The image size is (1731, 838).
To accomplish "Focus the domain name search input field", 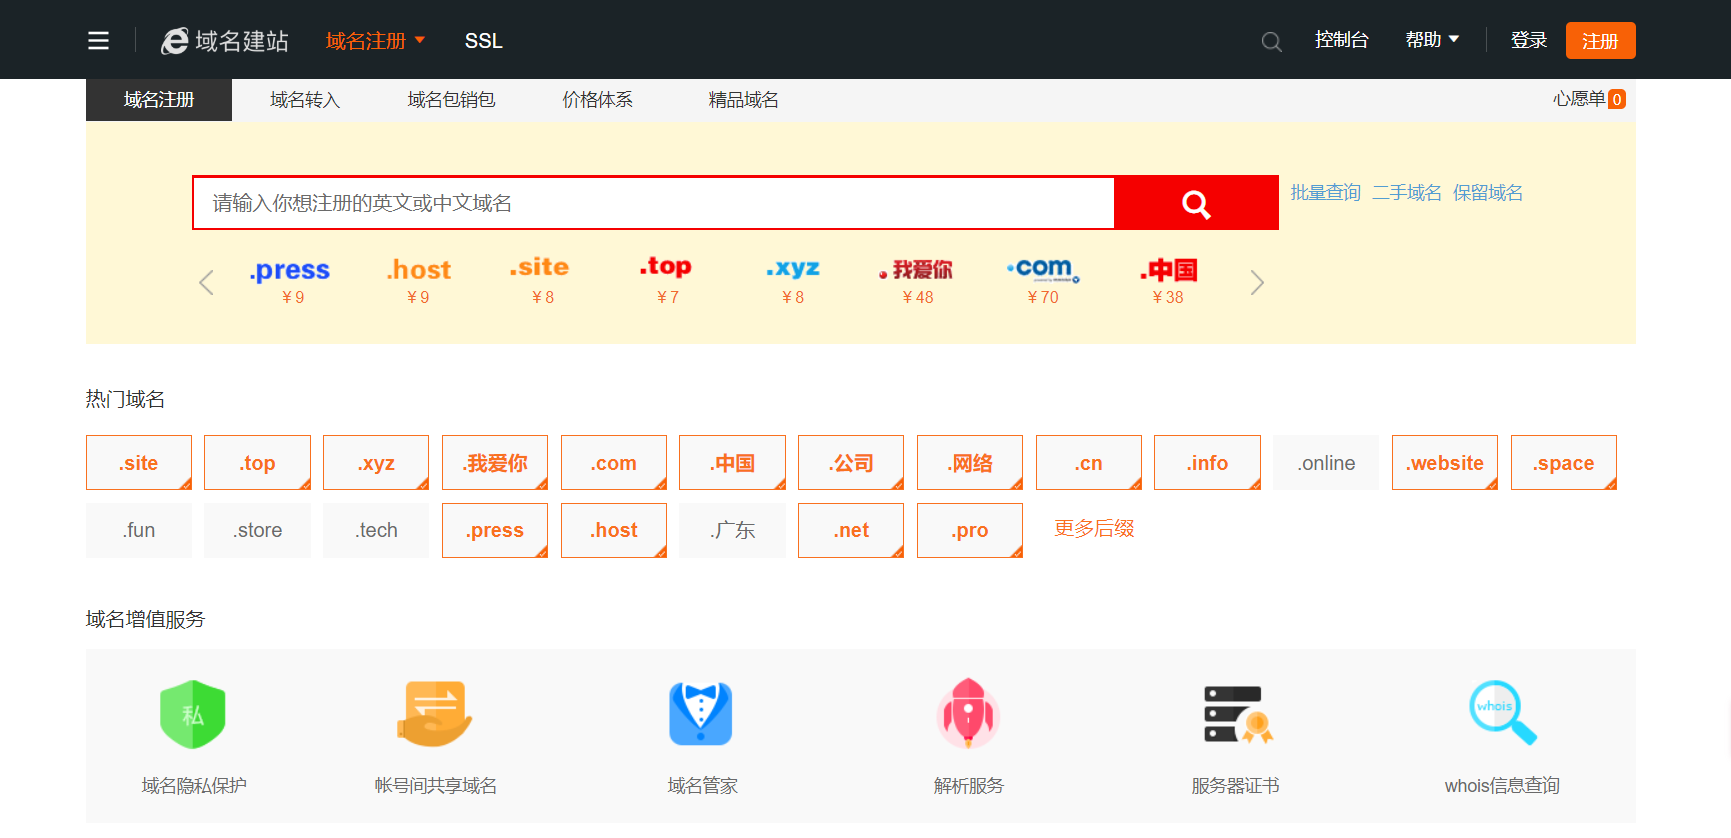I will (653, 203).
